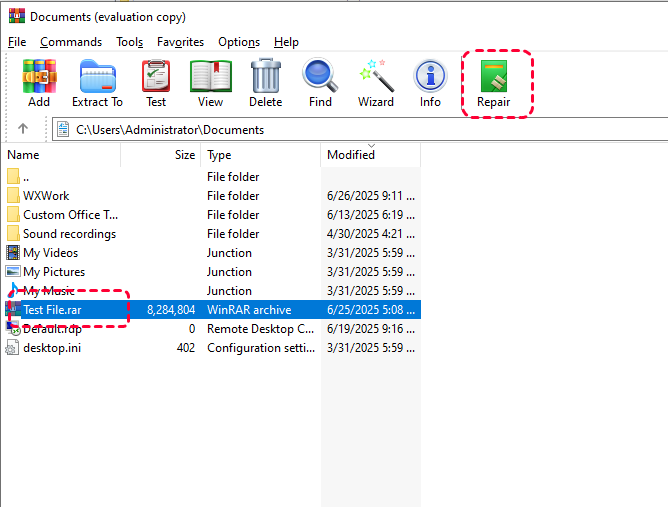Select the WXWork folder icon
The width and height of the screenshot is (668, 507).
13,195
